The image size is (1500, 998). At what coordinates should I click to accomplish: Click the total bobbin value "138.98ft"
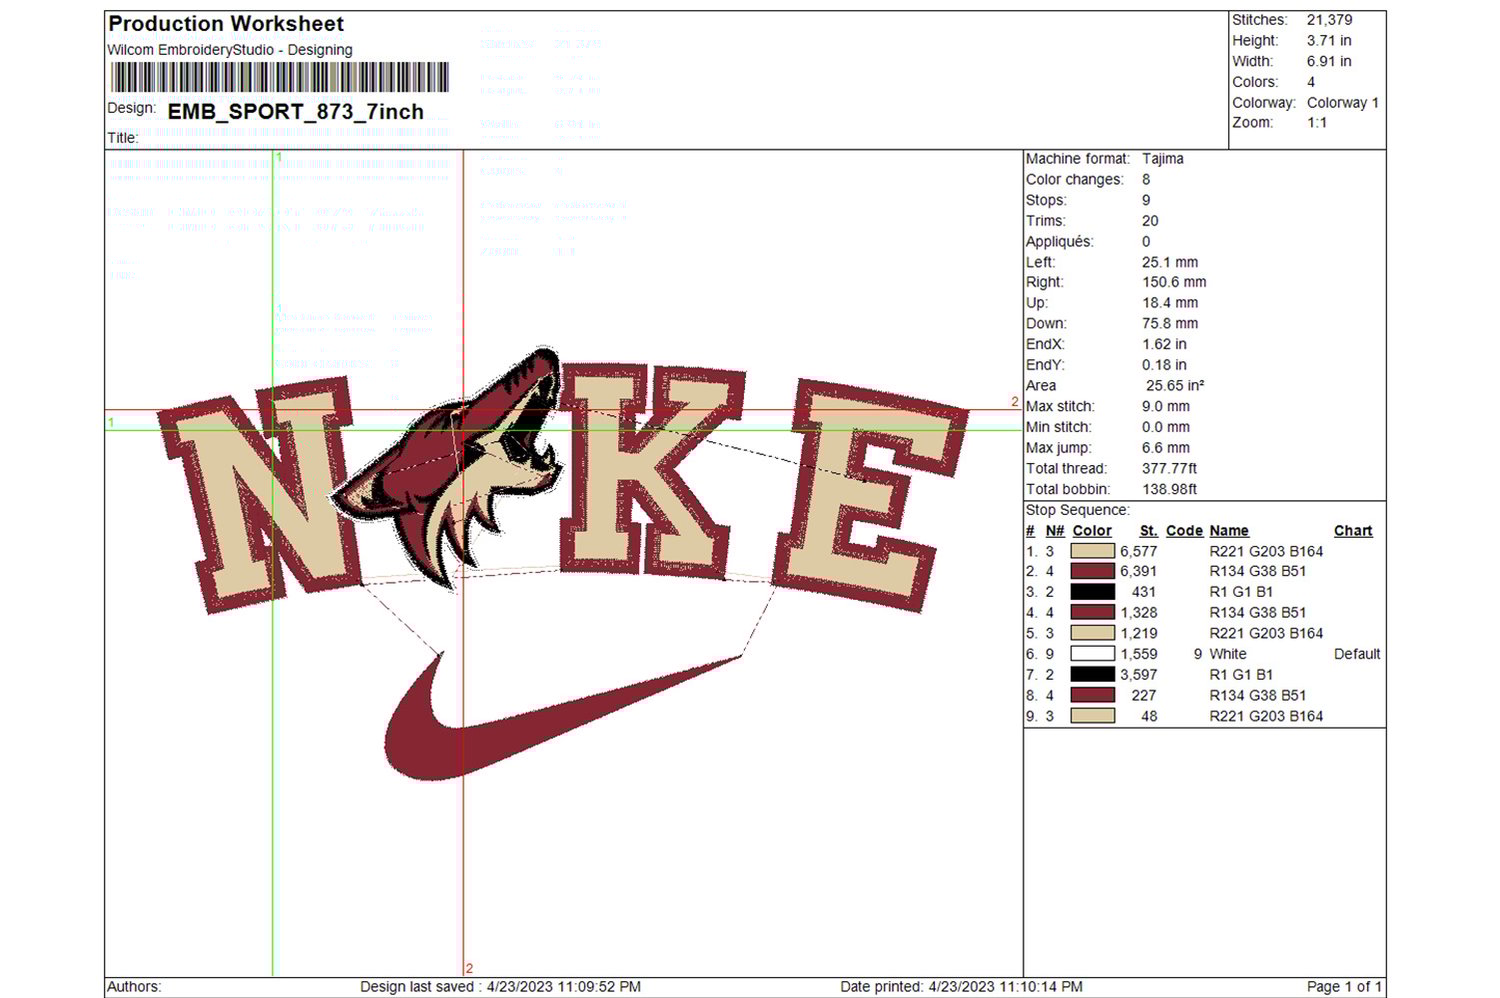(1170, 489)
